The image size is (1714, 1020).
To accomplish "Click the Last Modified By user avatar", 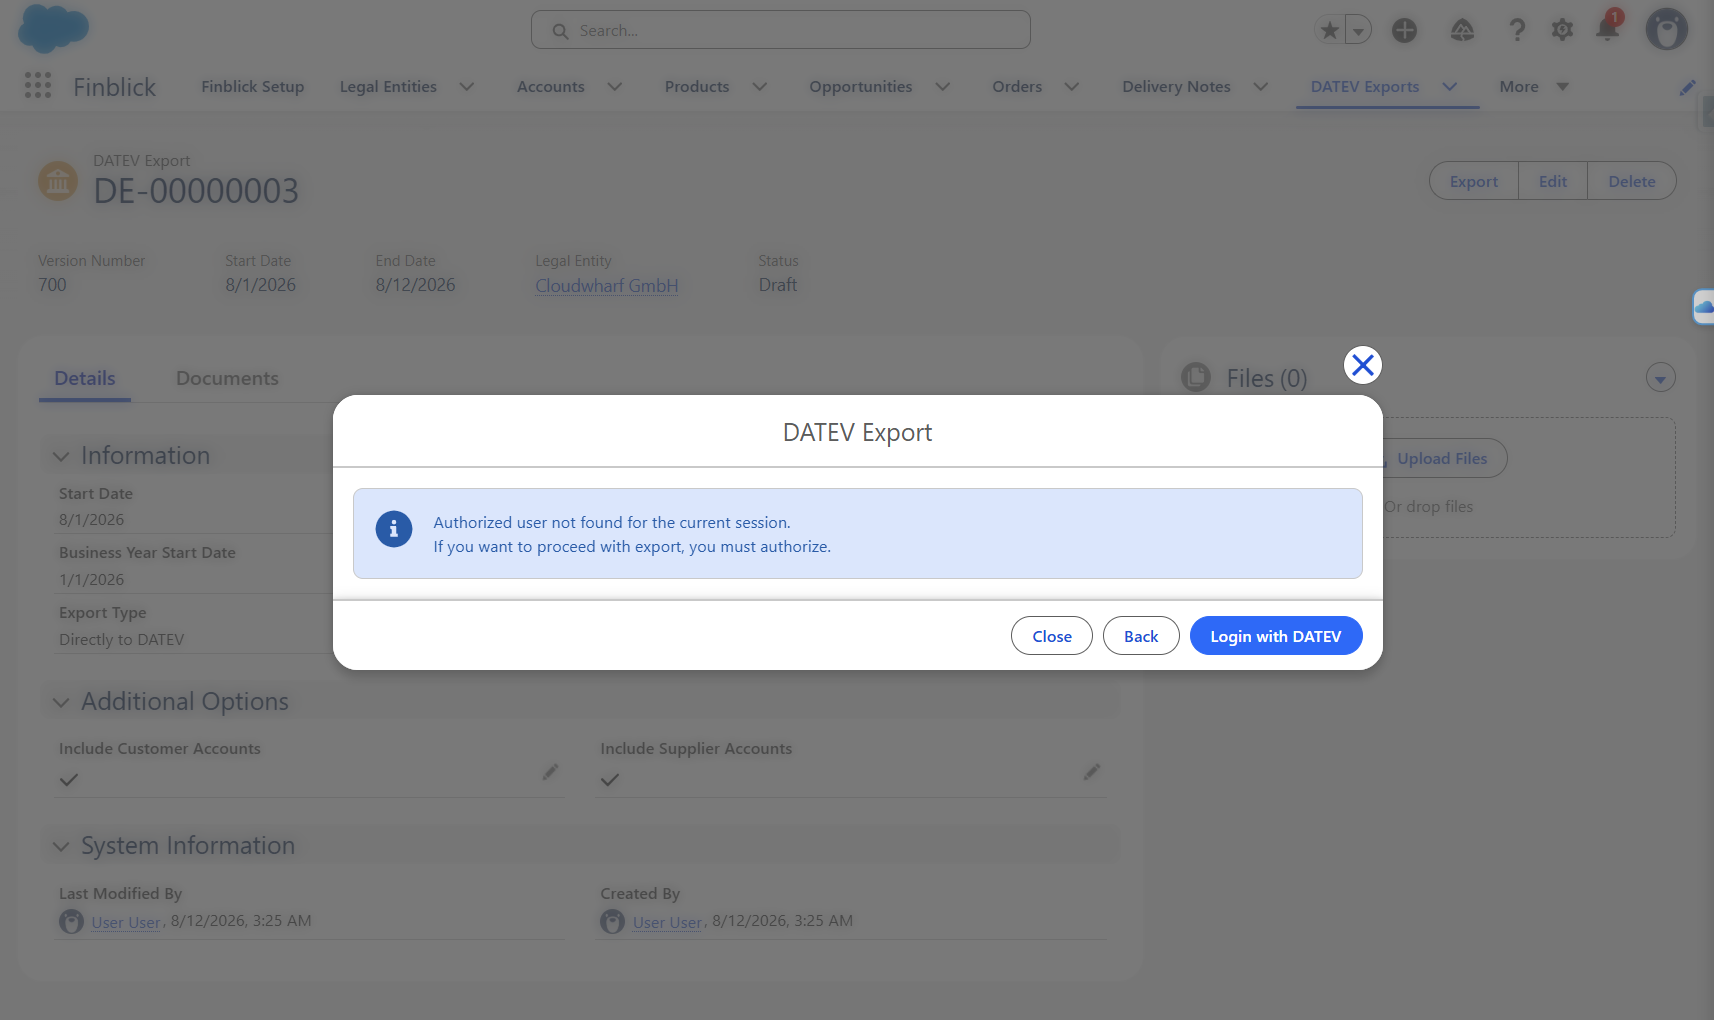I will (x=71, y=921).
